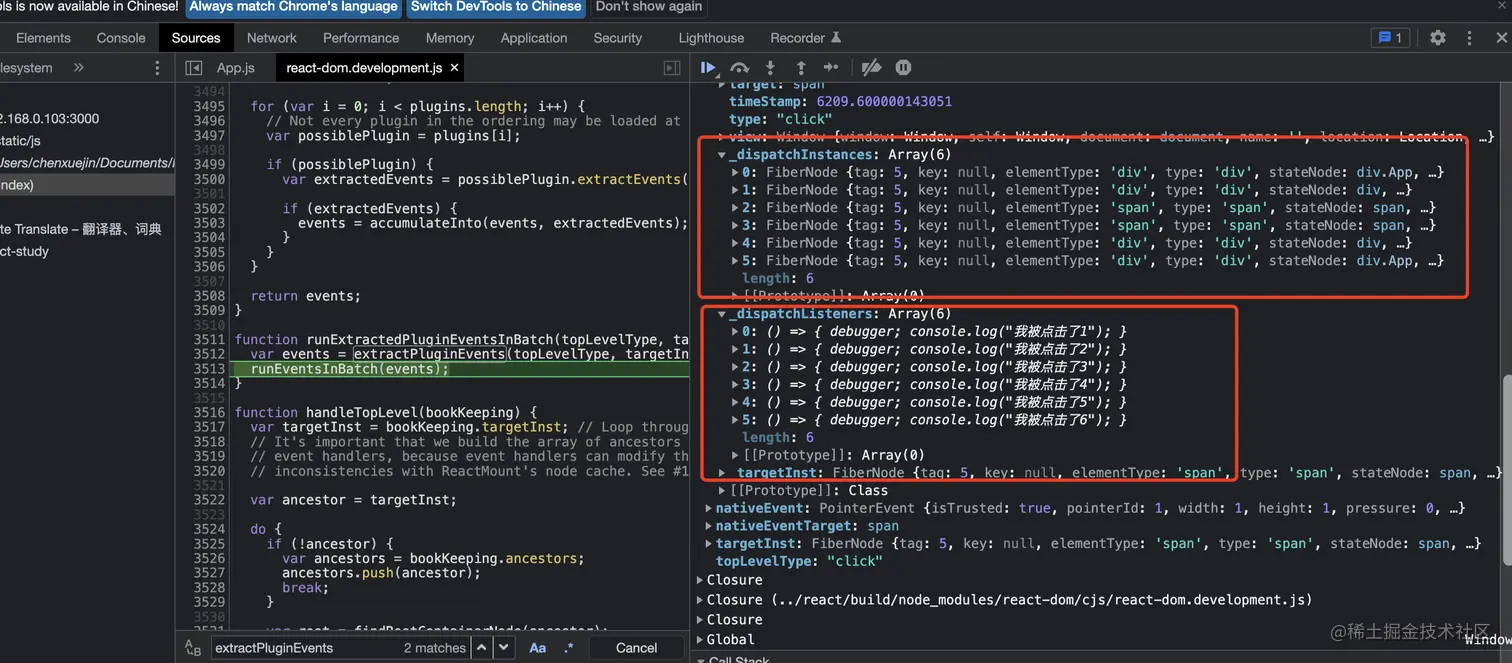
Task: Expand listener 0 logging 我被点击了1
Action: pos(736,332)
